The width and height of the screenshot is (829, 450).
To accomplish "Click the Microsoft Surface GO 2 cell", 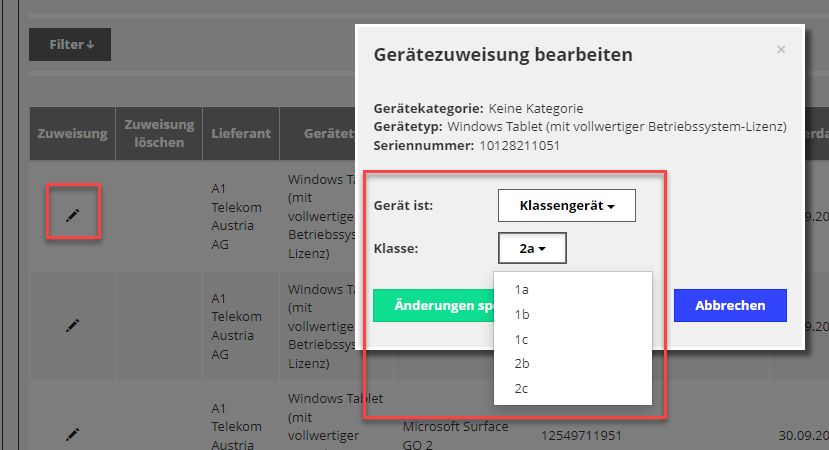I will point(455,435).
